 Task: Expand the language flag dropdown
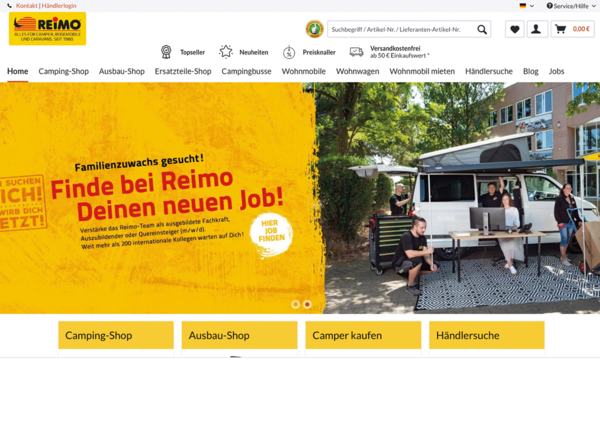(x=527, y=6)
